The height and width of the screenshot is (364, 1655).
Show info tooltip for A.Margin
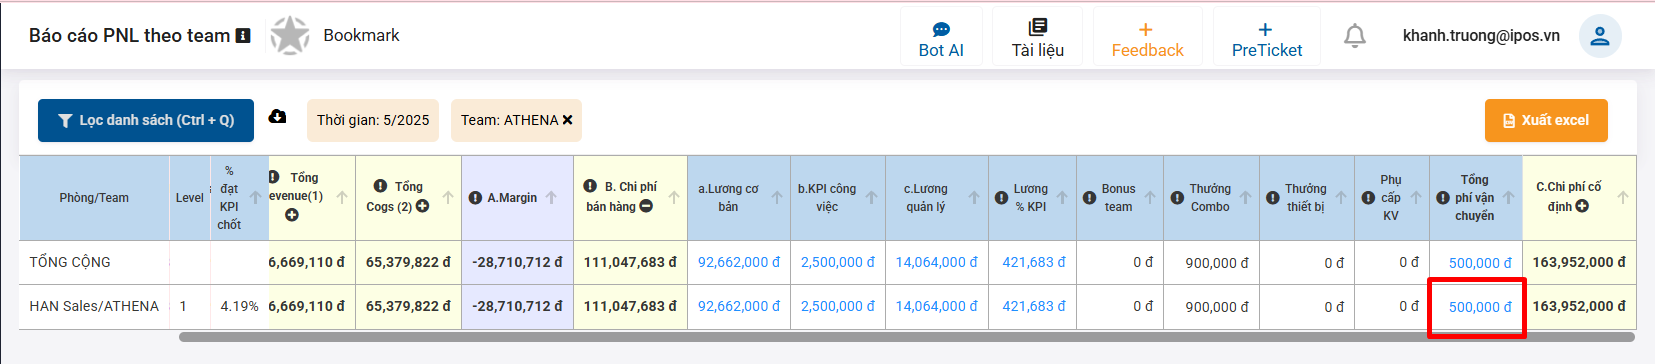475,198
